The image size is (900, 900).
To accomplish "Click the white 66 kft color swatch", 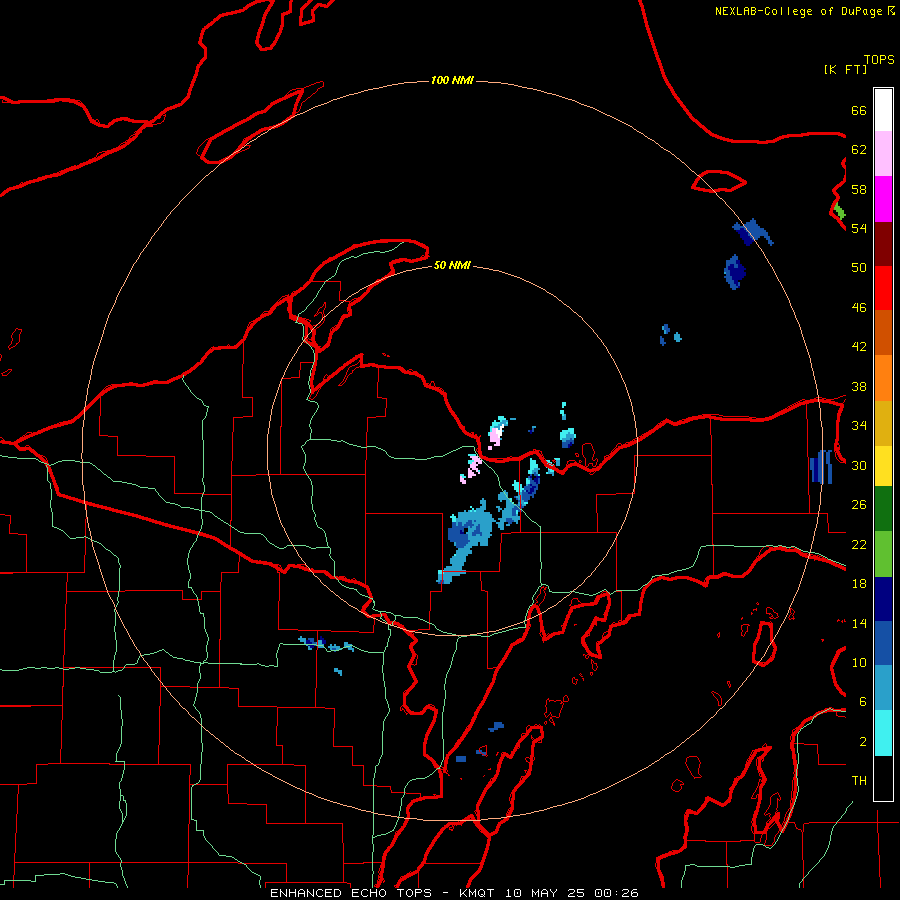I will pyautogui.click(x=883, y=110).
